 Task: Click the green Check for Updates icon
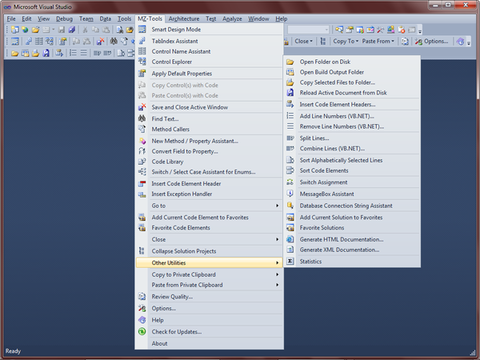[x=142, y=332]
